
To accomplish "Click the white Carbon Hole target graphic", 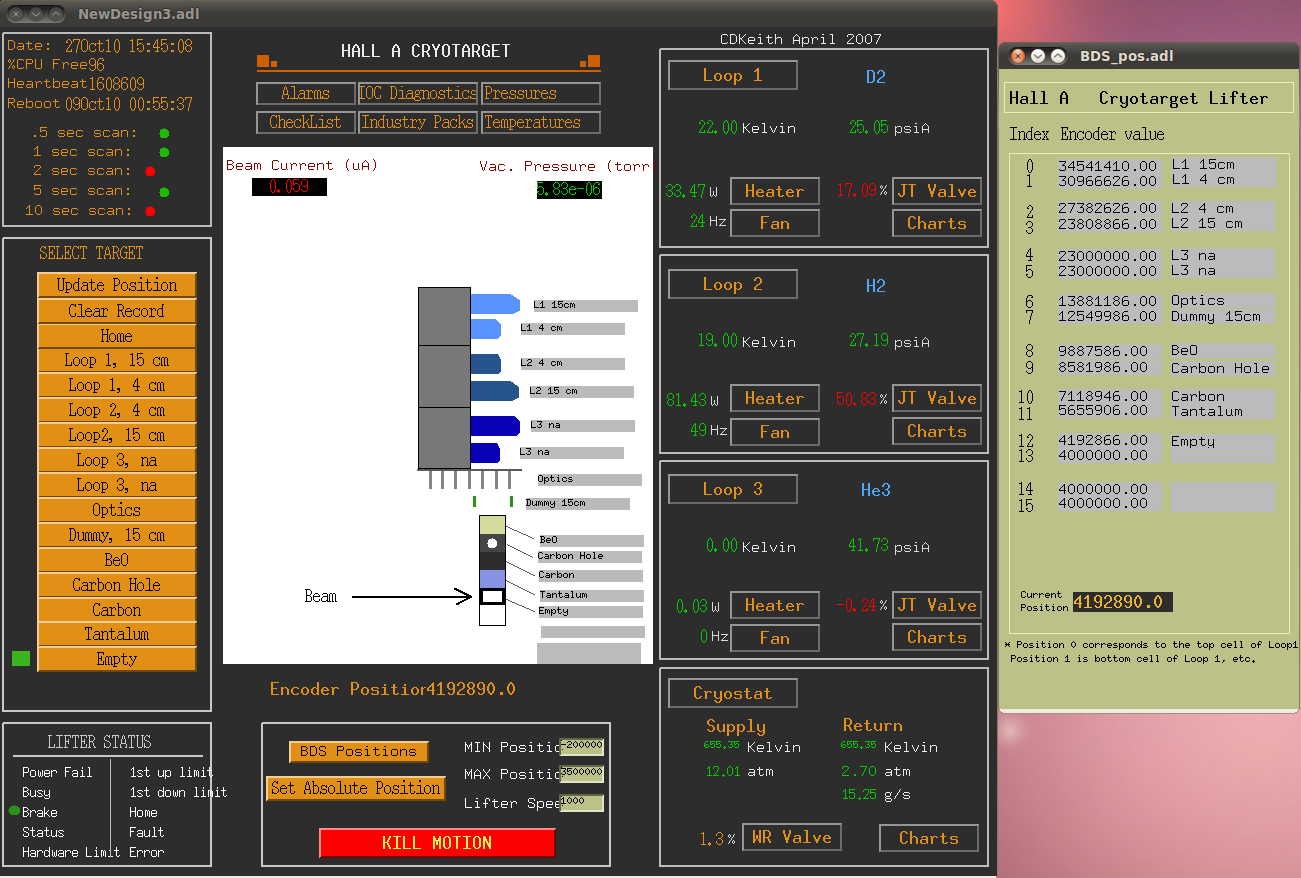I will pos(492,543).
